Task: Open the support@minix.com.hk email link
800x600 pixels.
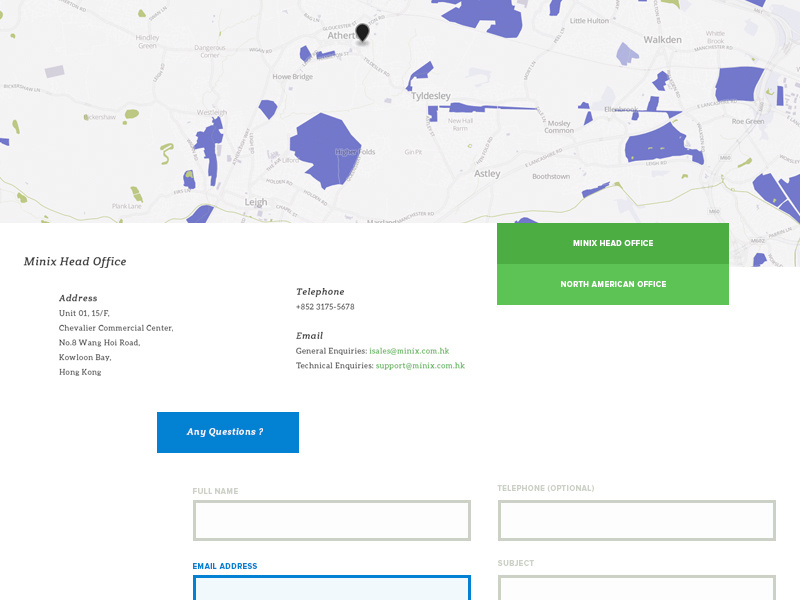Action: [420, 366]
